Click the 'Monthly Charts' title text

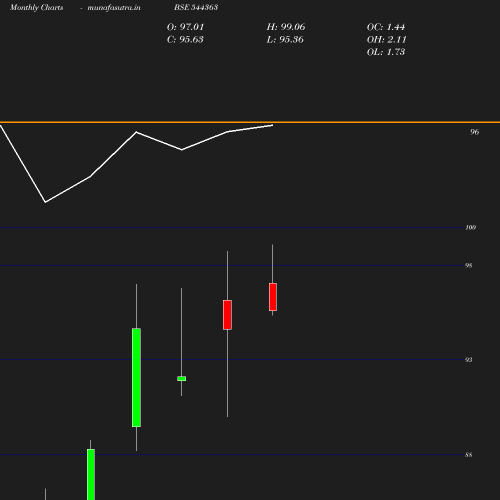37,7
